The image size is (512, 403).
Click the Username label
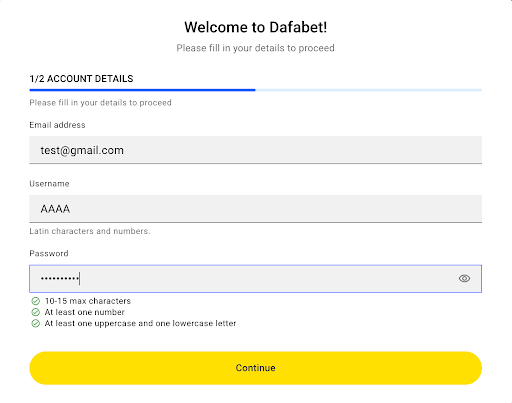[49, 184]
